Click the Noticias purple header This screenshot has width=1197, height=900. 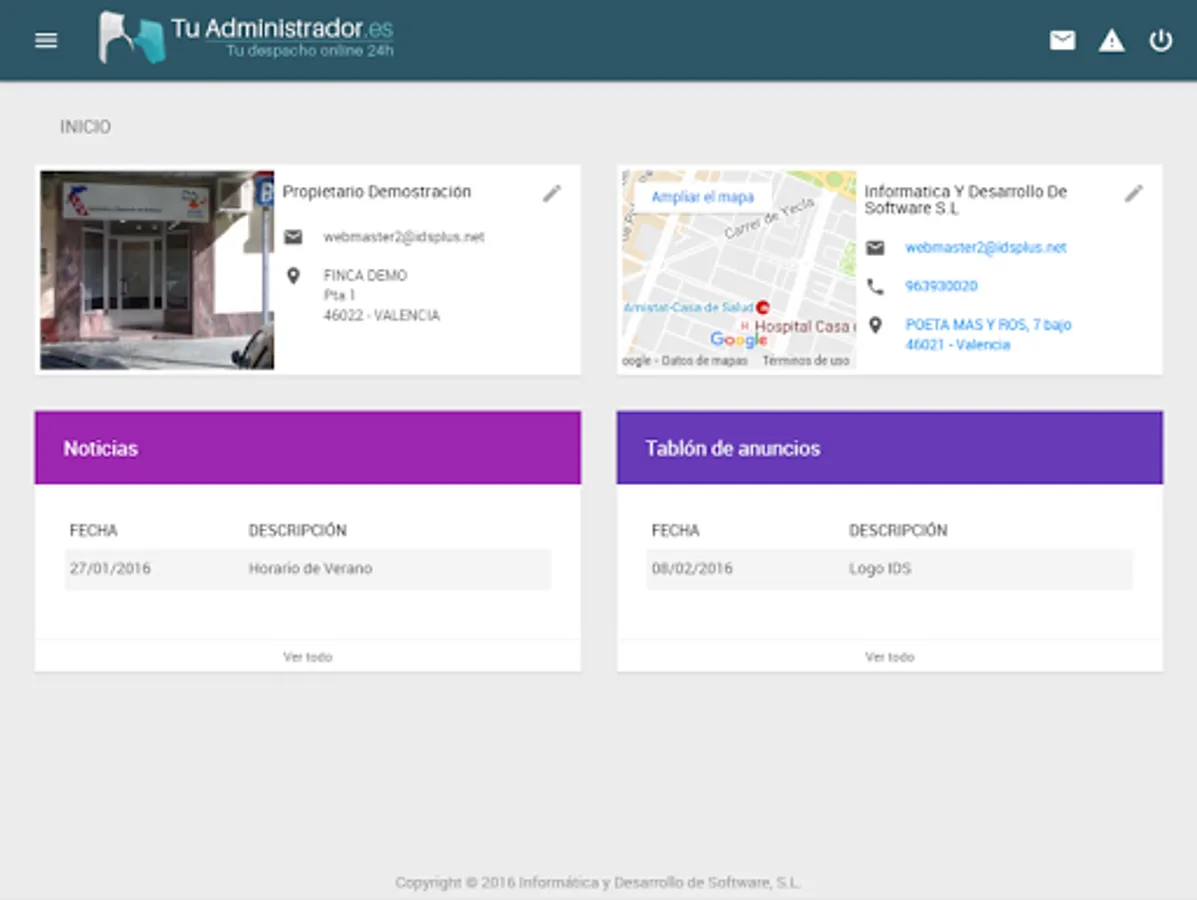click(308, 447)
